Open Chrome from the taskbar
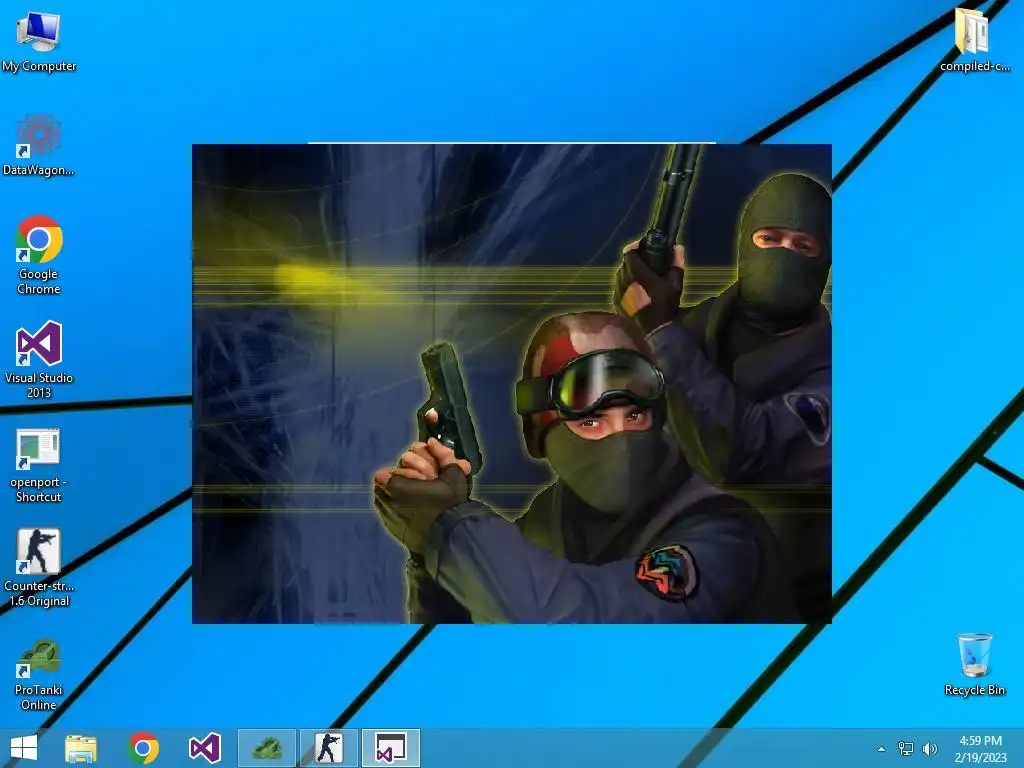This screenshot has height=768, width=1024. point(144,748)
